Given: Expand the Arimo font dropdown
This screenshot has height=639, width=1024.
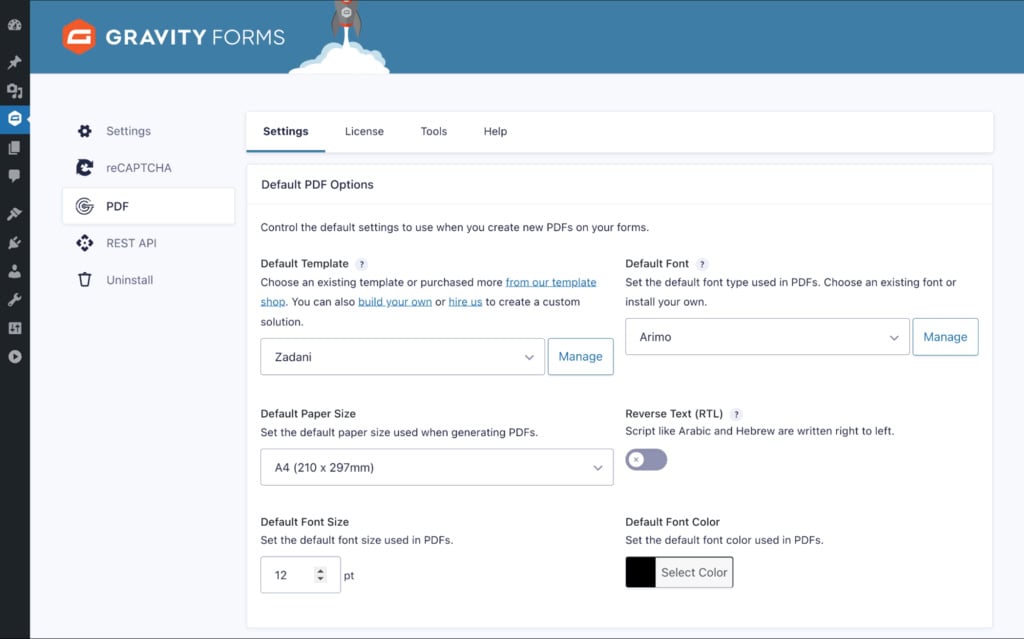Looking at the screenshot, I should click(x=767, y=337).
